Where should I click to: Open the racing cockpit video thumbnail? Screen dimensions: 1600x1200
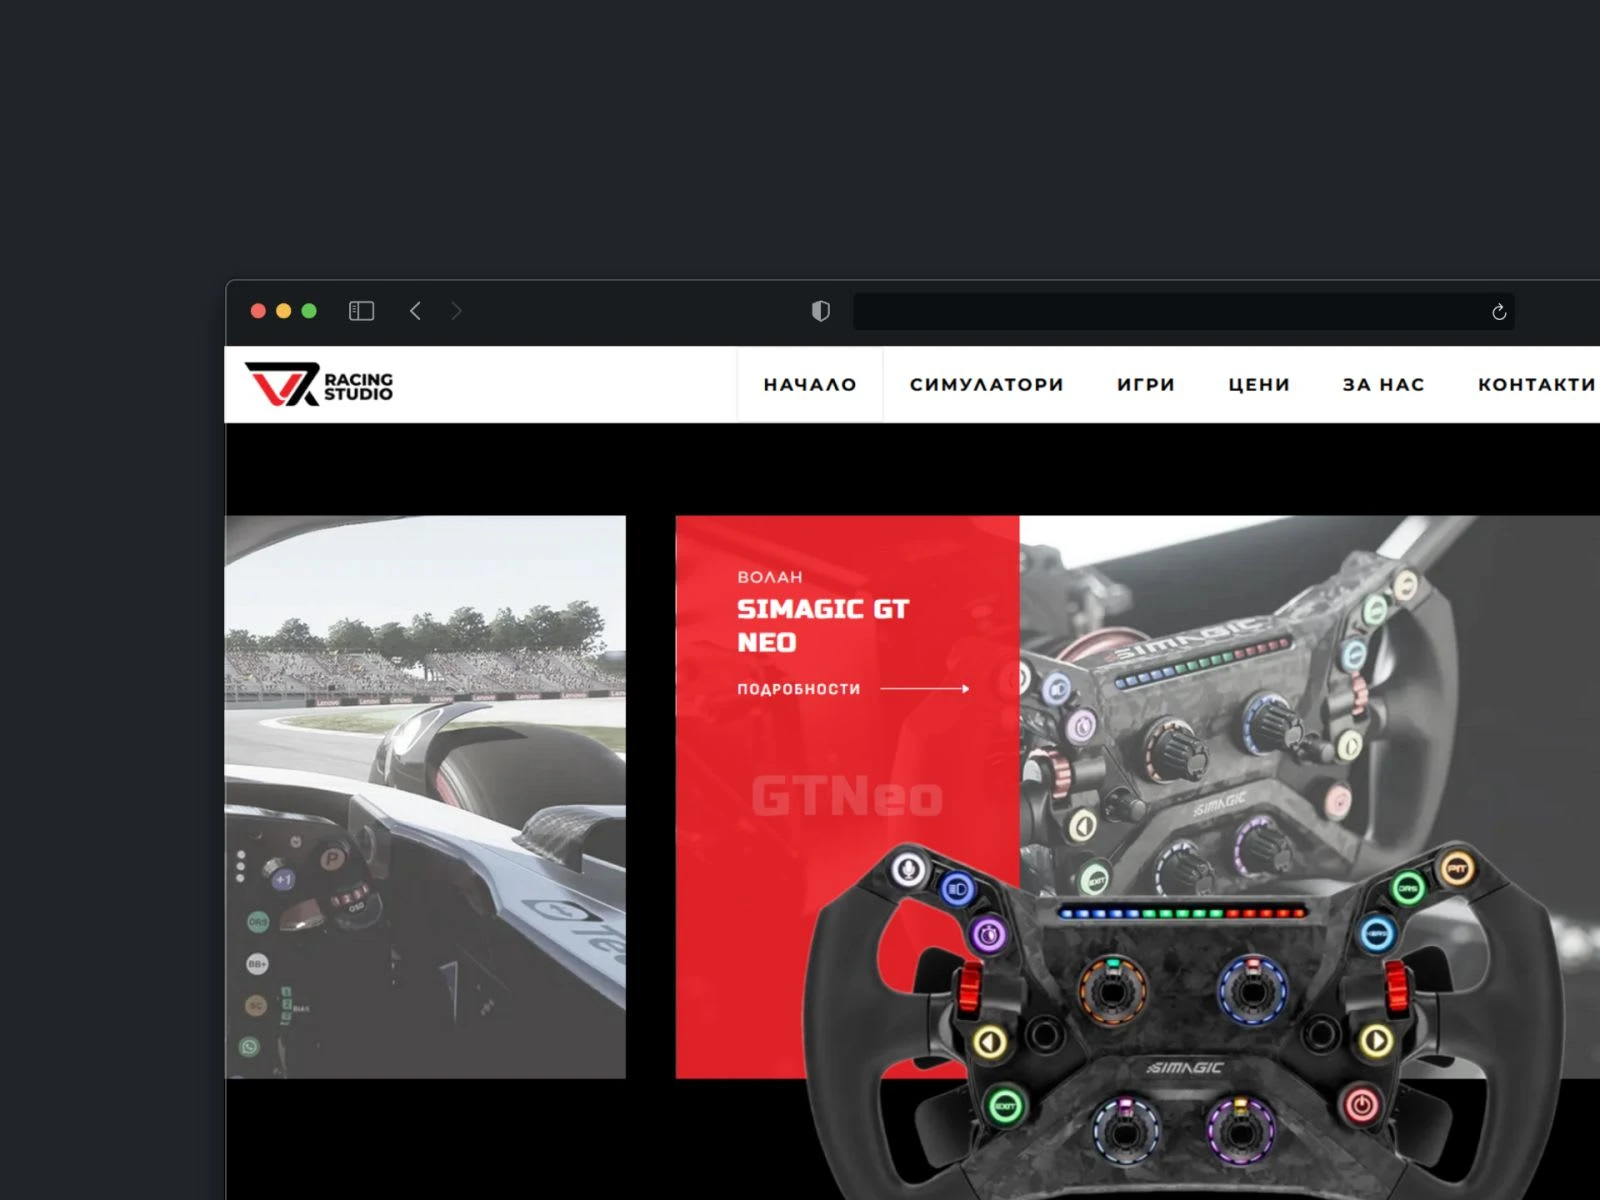[x=426, y=797]
